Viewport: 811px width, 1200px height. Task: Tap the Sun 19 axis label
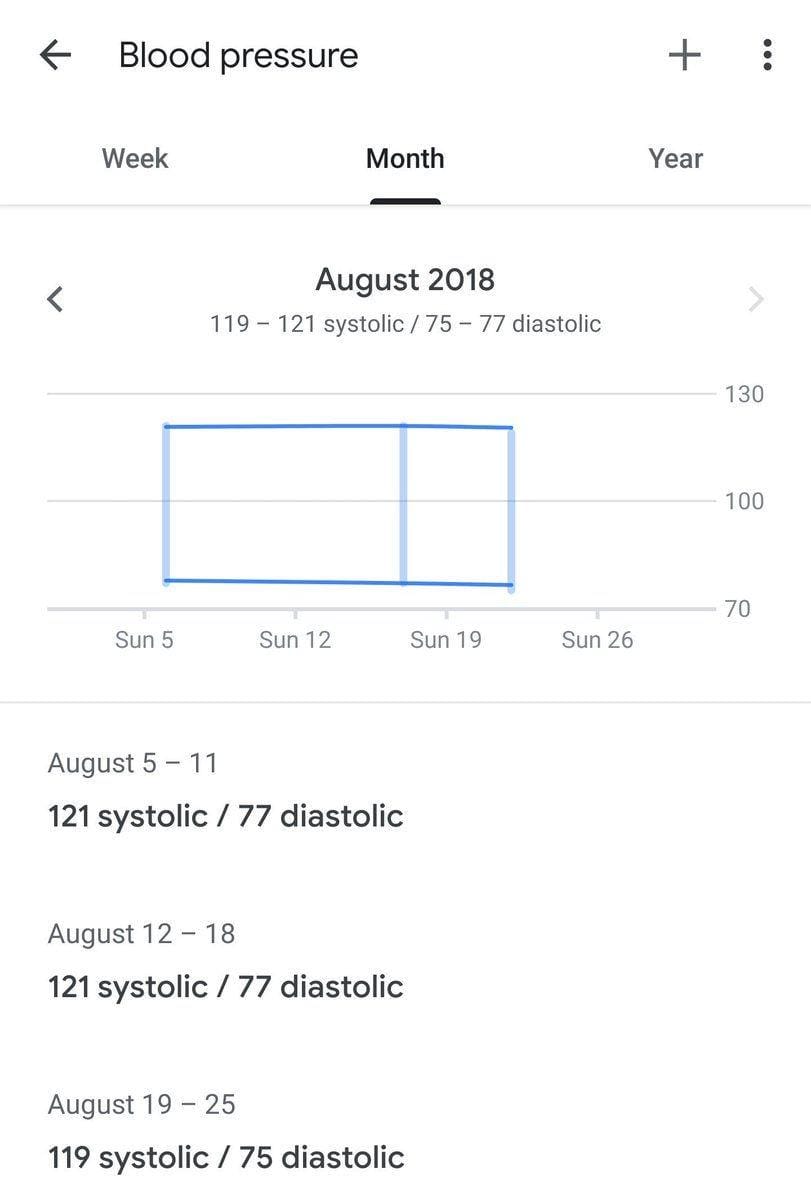[x=446, y=640]
